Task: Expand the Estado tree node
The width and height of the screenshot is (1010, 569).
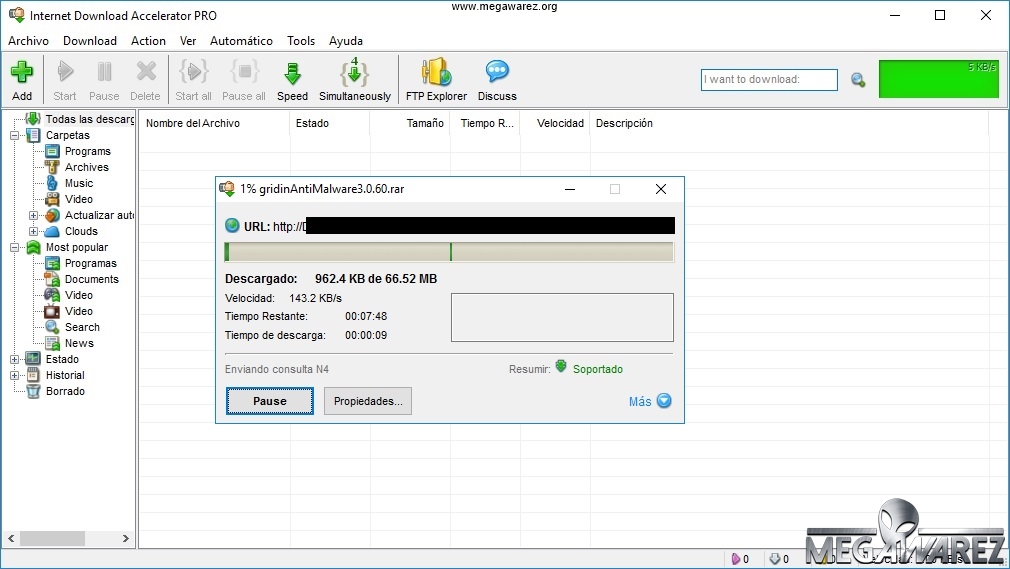Action: [14, 360]
